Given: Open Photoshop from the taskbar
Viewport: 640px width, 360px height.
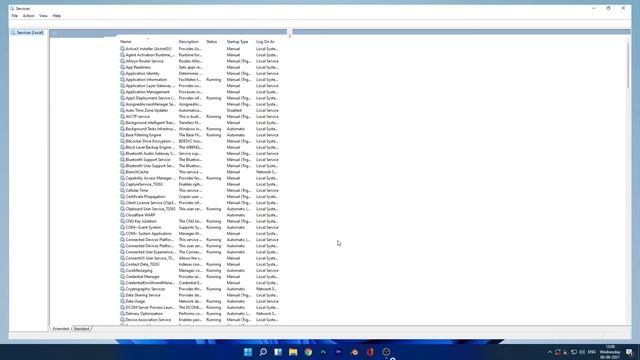Looking at the screenshot, I should [x=323, y=352].
